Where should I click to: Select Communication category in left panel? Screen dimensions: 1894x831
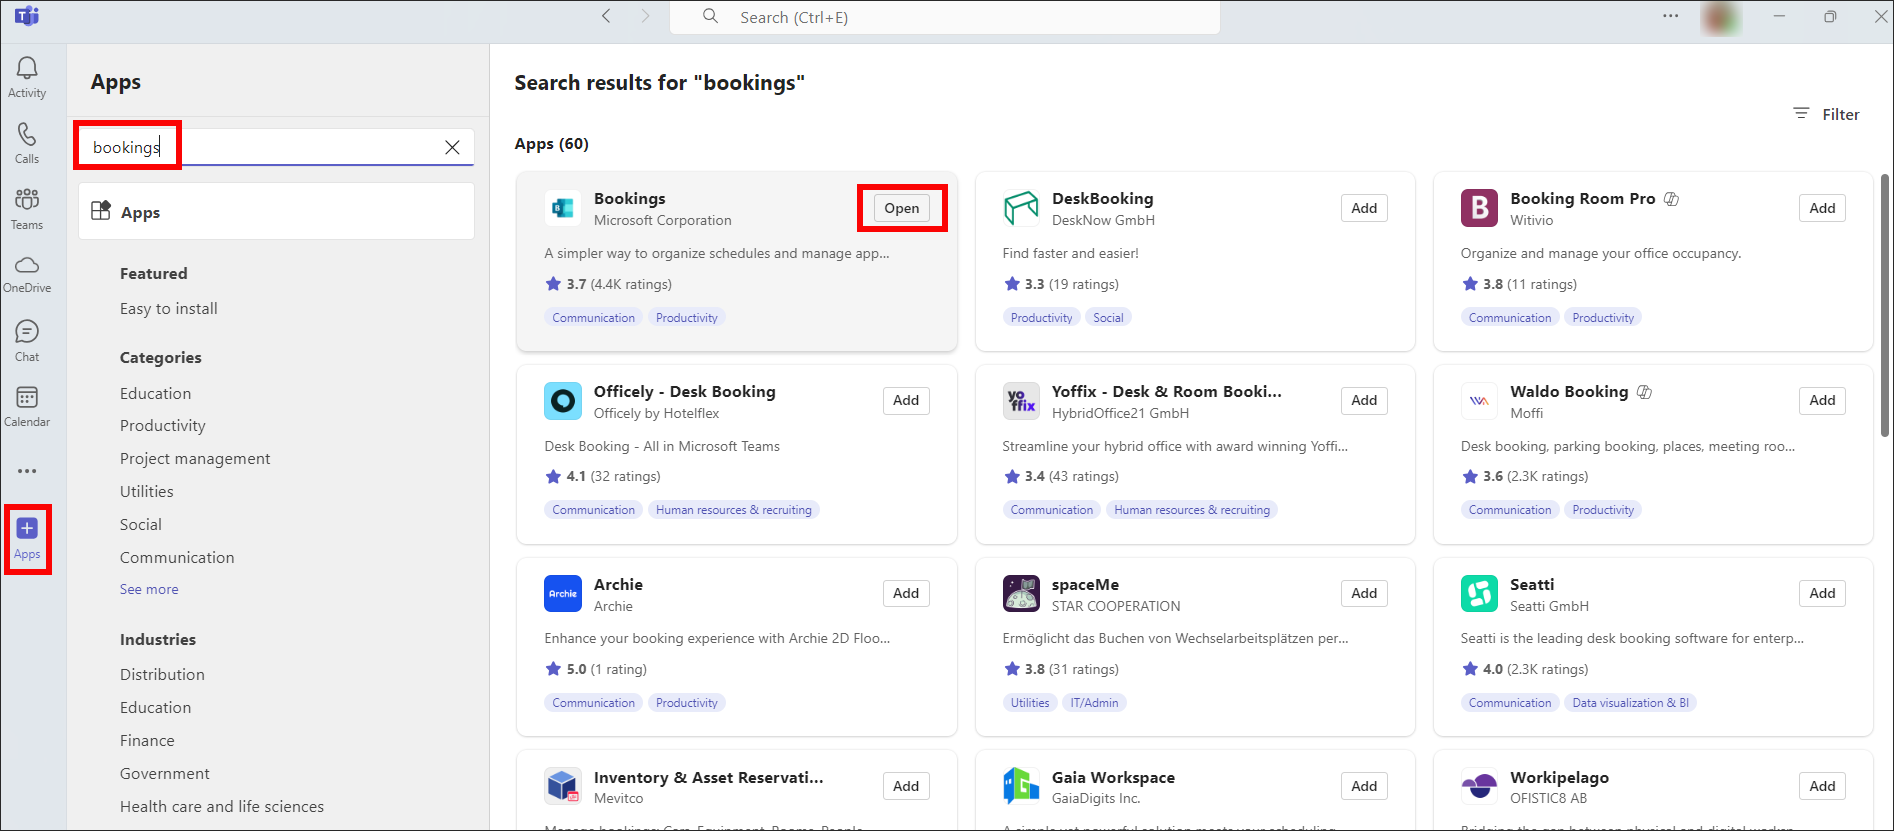click(x=177, y=557)
